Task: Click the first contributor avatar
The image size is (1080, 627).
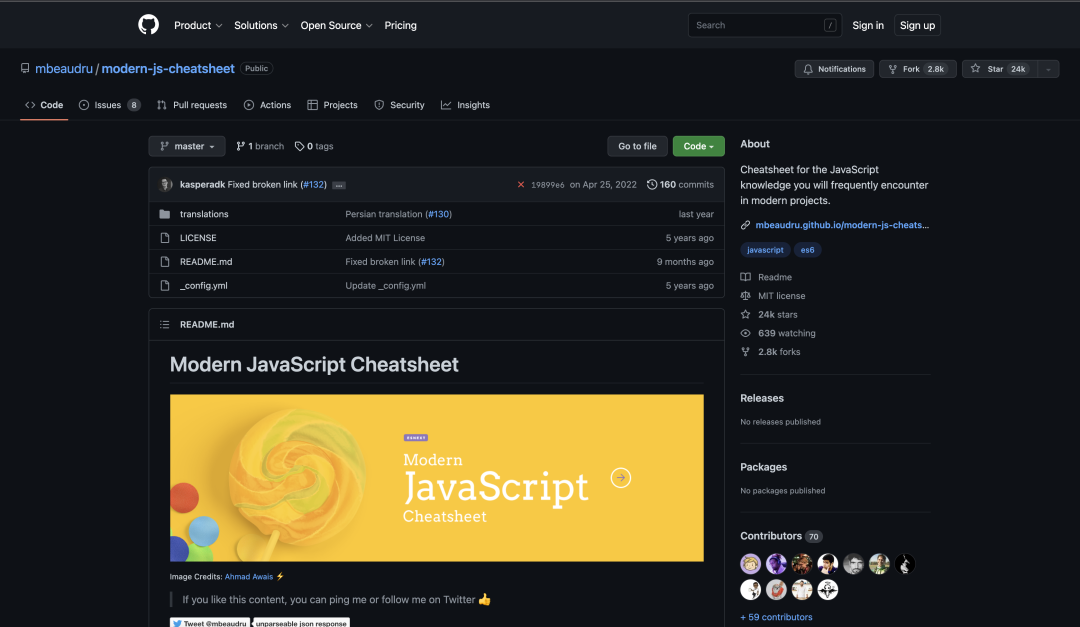Action: coord(750,564)
